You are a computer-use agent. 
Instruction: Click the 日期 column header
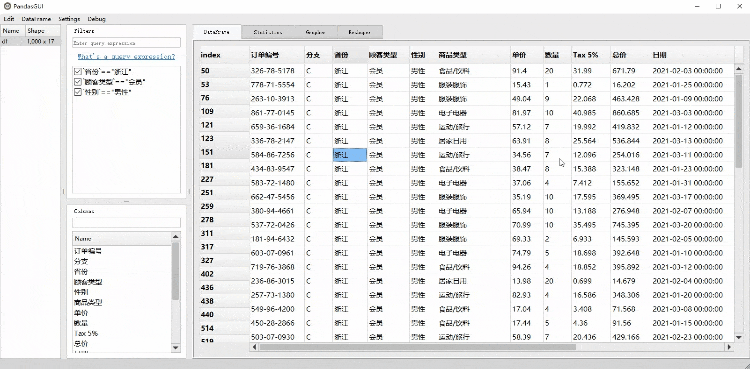pos(692,55)
